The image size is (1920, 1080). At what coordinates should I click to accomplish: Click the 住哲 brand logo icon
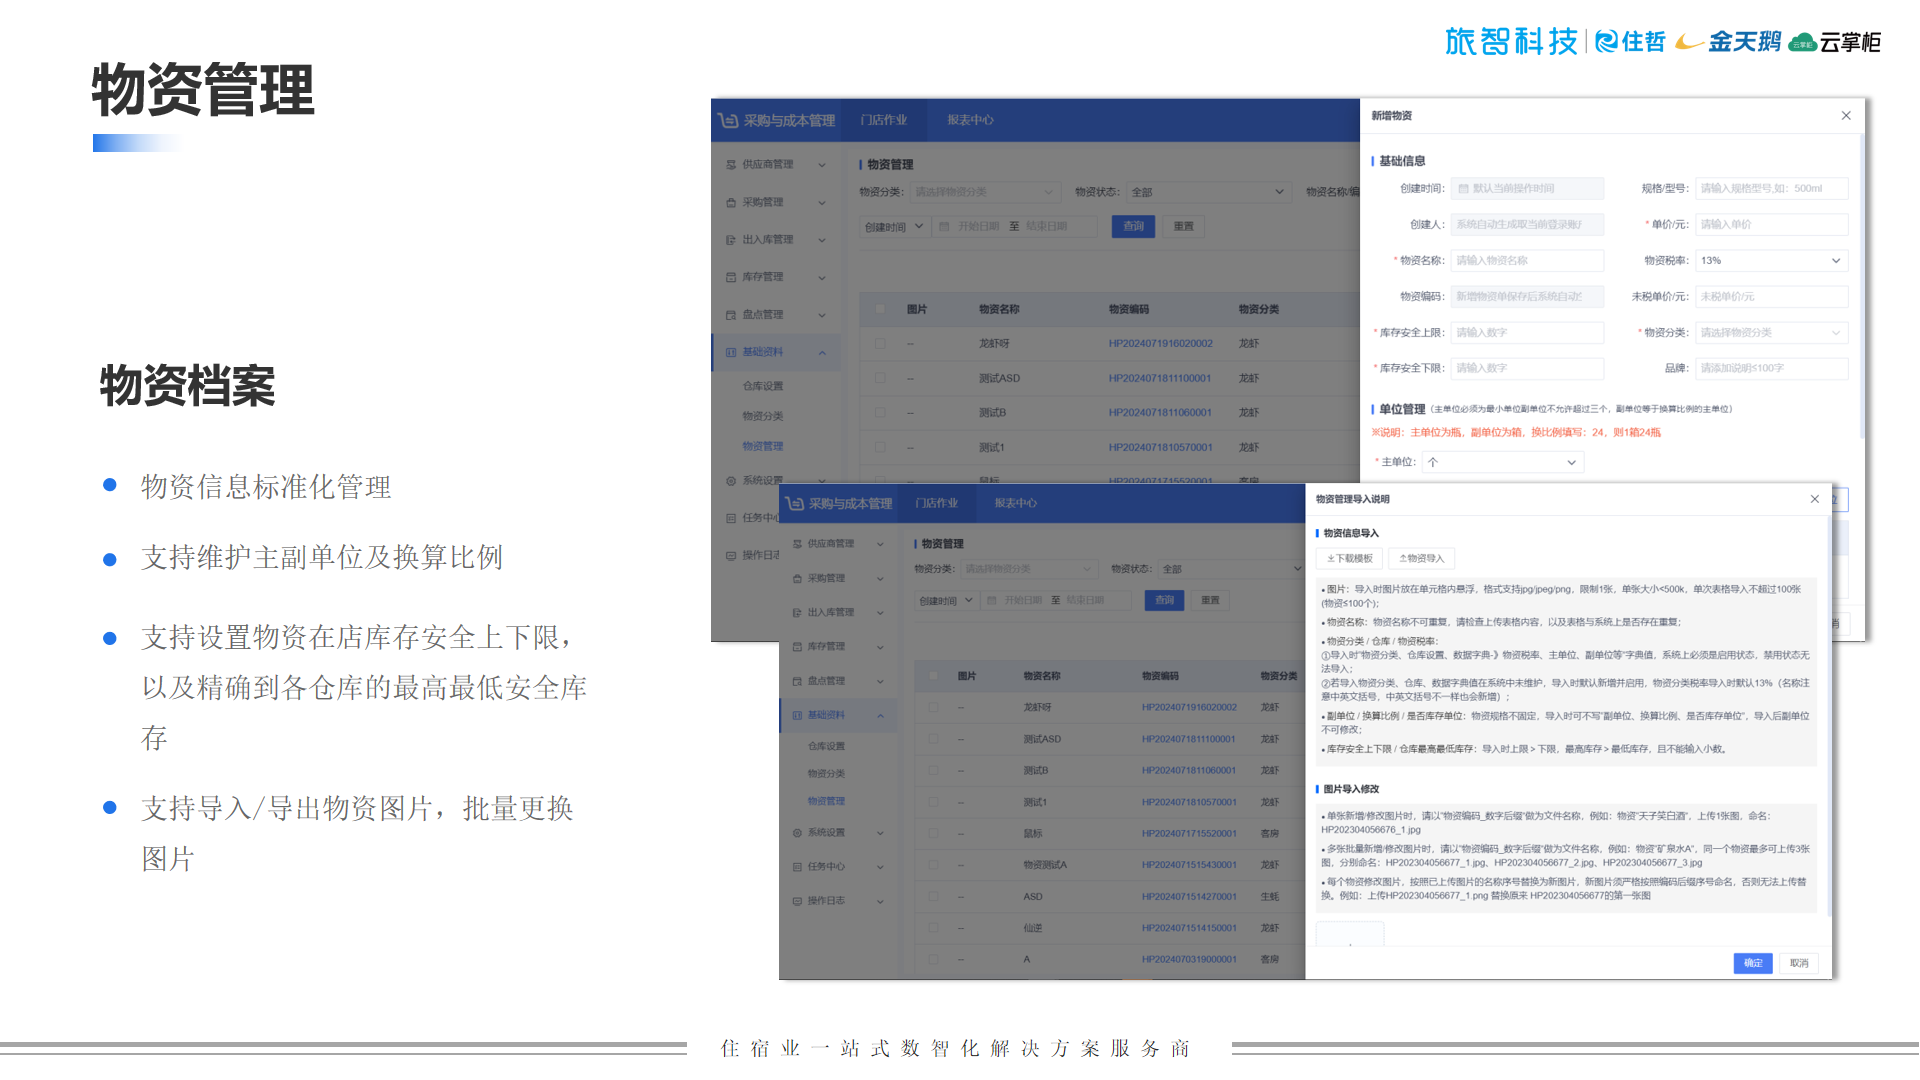(1606, 41)
